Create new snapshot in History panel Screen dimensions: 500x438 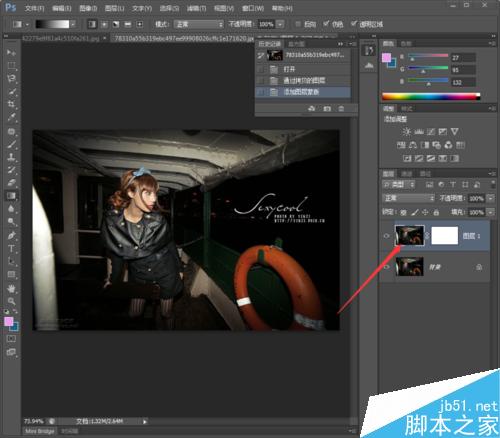[x=327, y=109]
